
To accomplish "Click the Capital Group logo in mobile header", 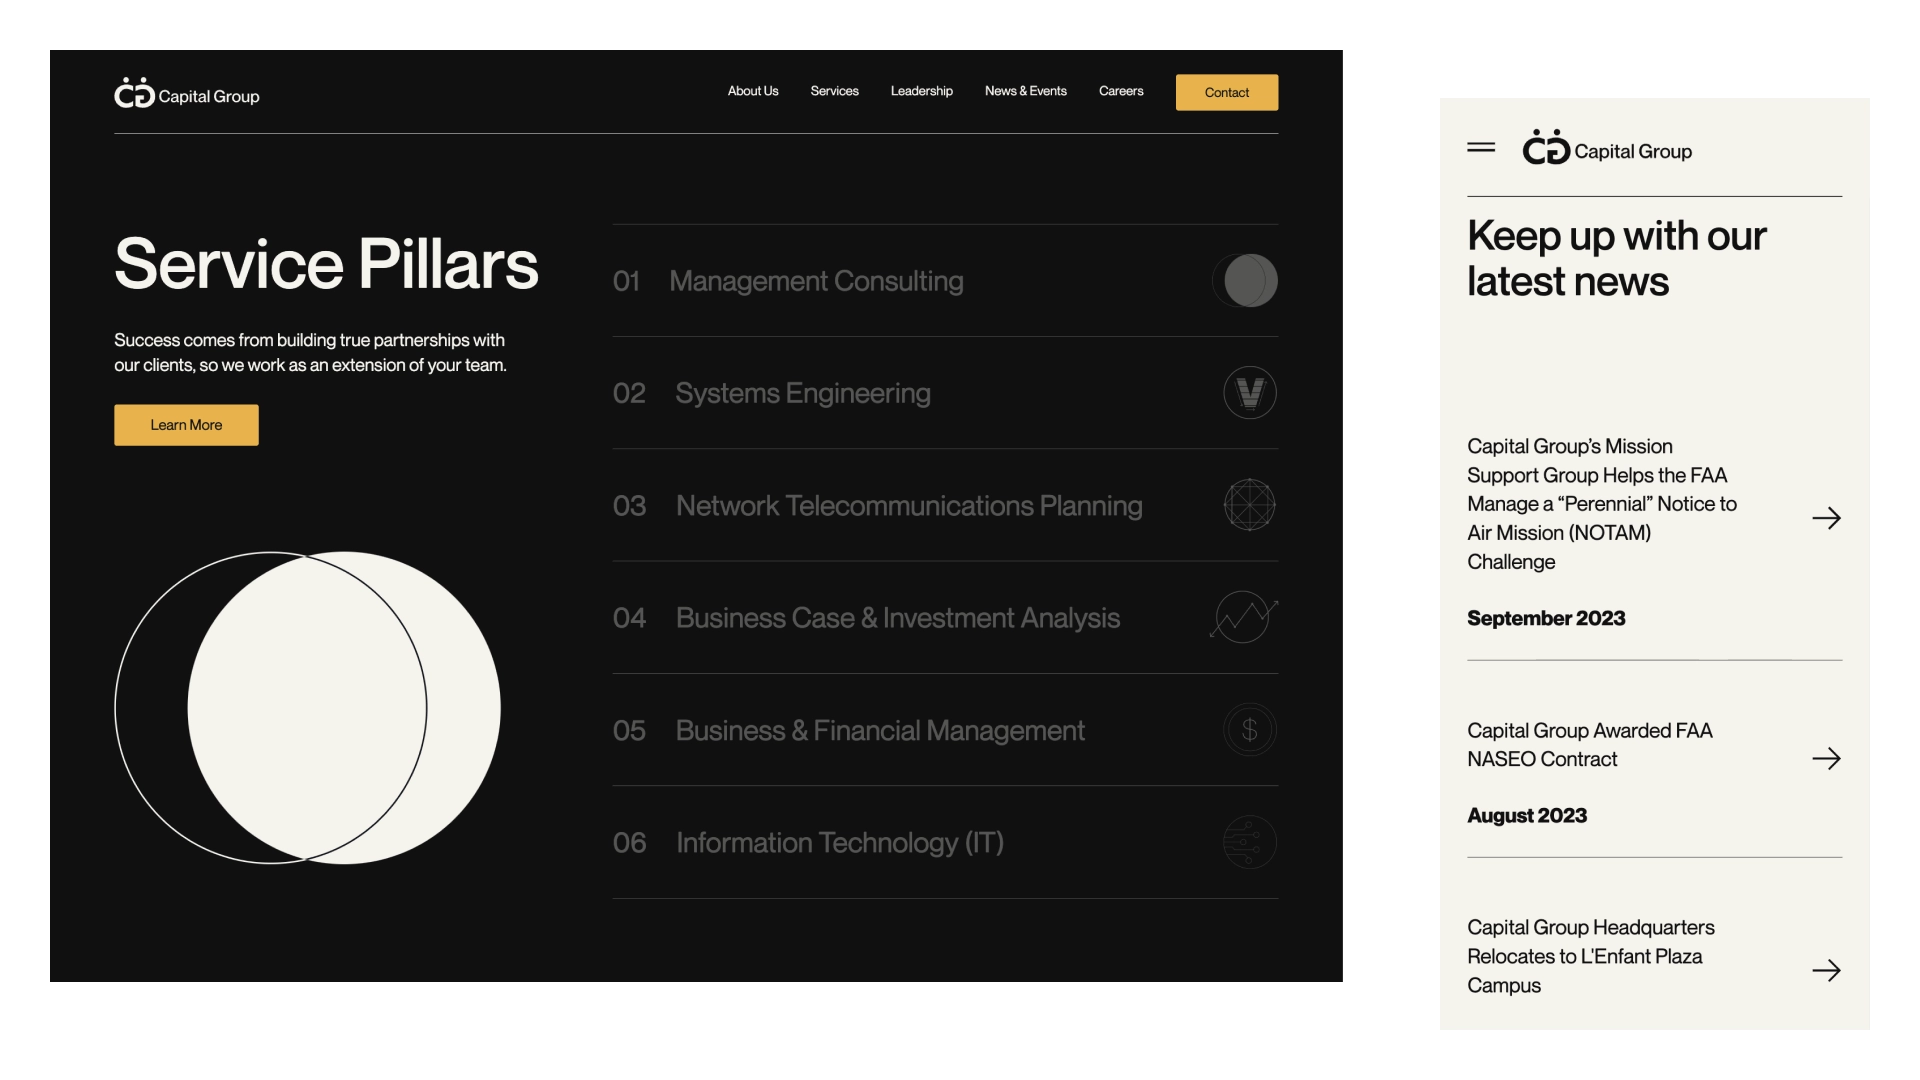I will point(1607,148).
